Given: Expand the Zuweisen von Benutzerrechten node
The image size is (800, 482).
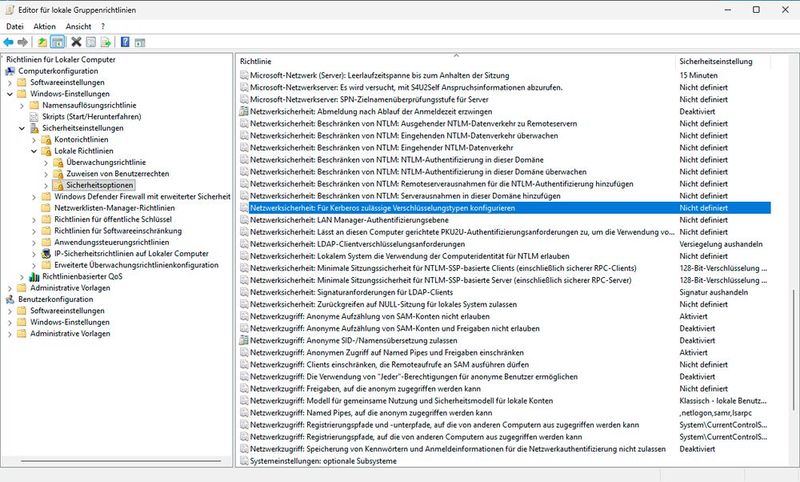Looking at the screenshot, I should (46, 174).
